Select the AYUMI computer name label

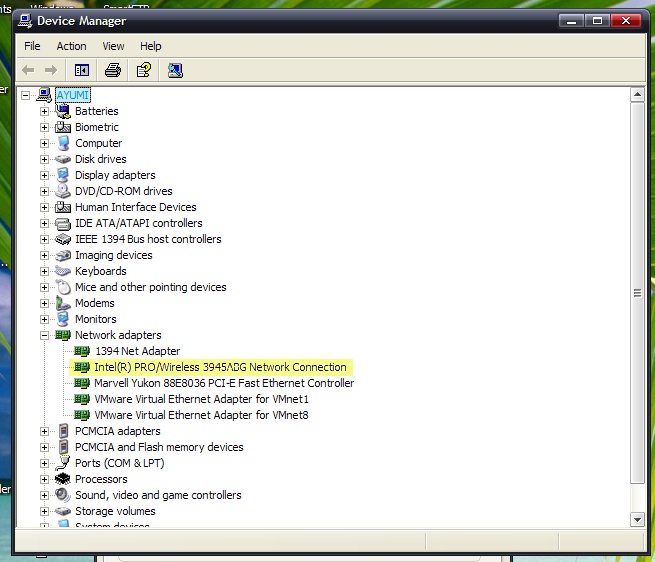[x=73, y=95]
